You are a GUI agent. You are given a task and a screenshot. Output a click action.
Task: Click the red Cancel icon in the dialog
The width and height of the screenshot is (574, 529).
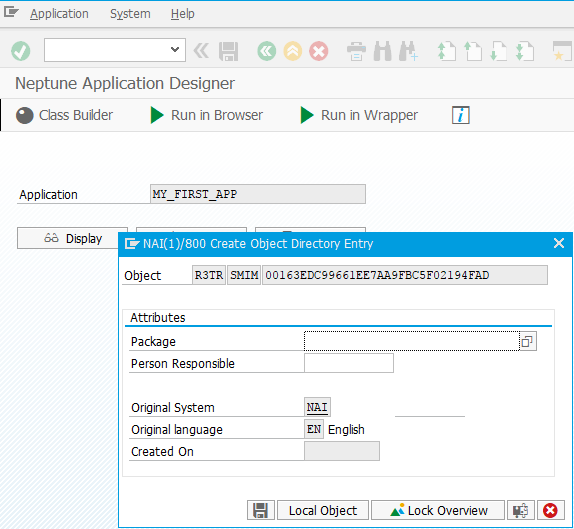[x=550, y=510]
